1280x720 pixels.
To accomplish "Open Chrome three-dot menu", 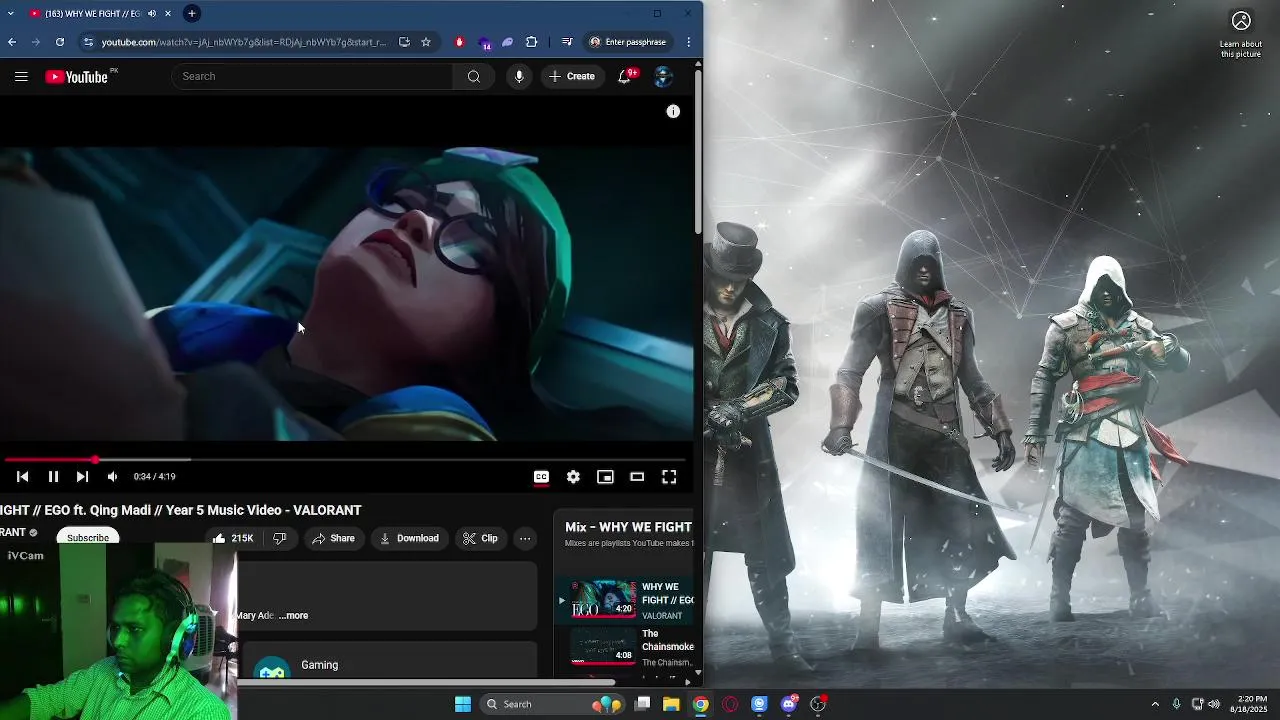I will click(689, 42).
